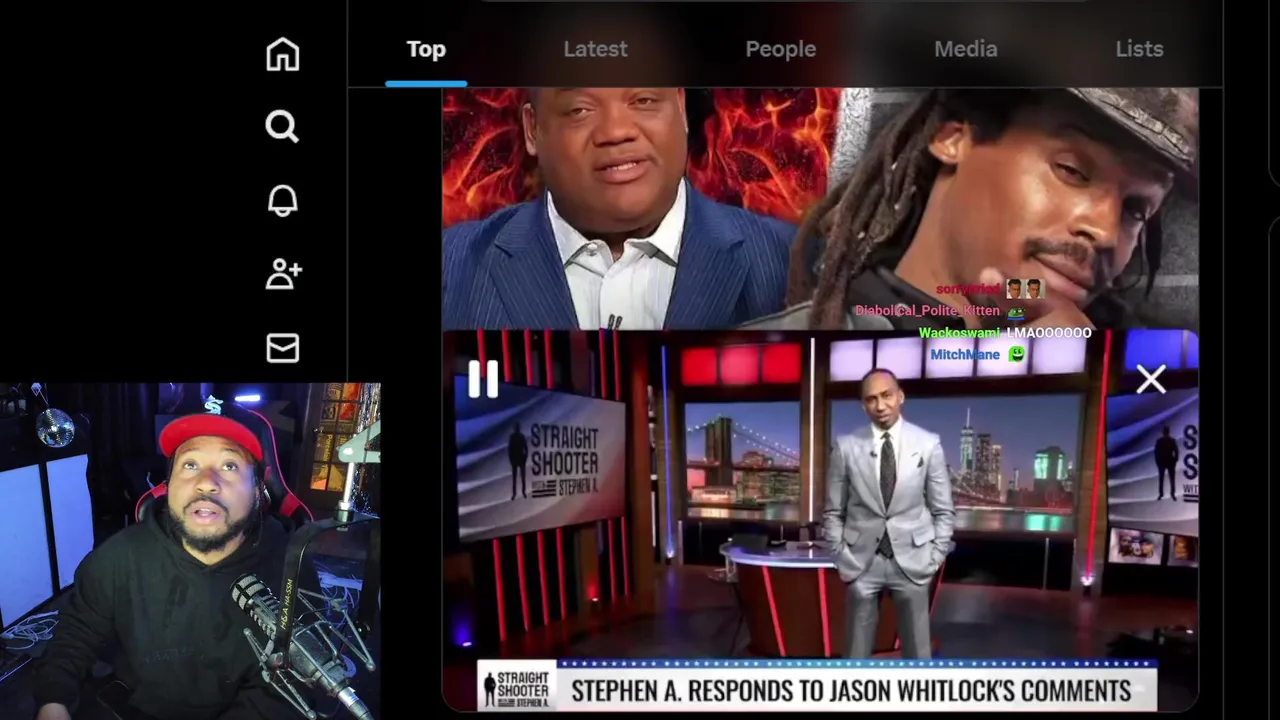This screenshot has height=720, width=1280.
Task: Click the webcam streamer overlay
Action: tap(190, 551)
